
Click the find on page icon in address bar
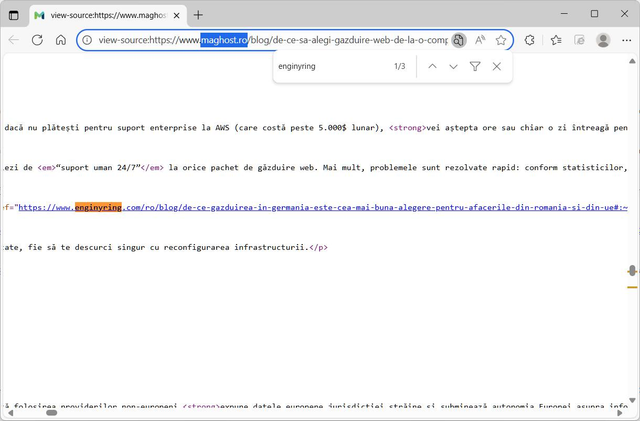pyautogui.click(x=459, y=40)
